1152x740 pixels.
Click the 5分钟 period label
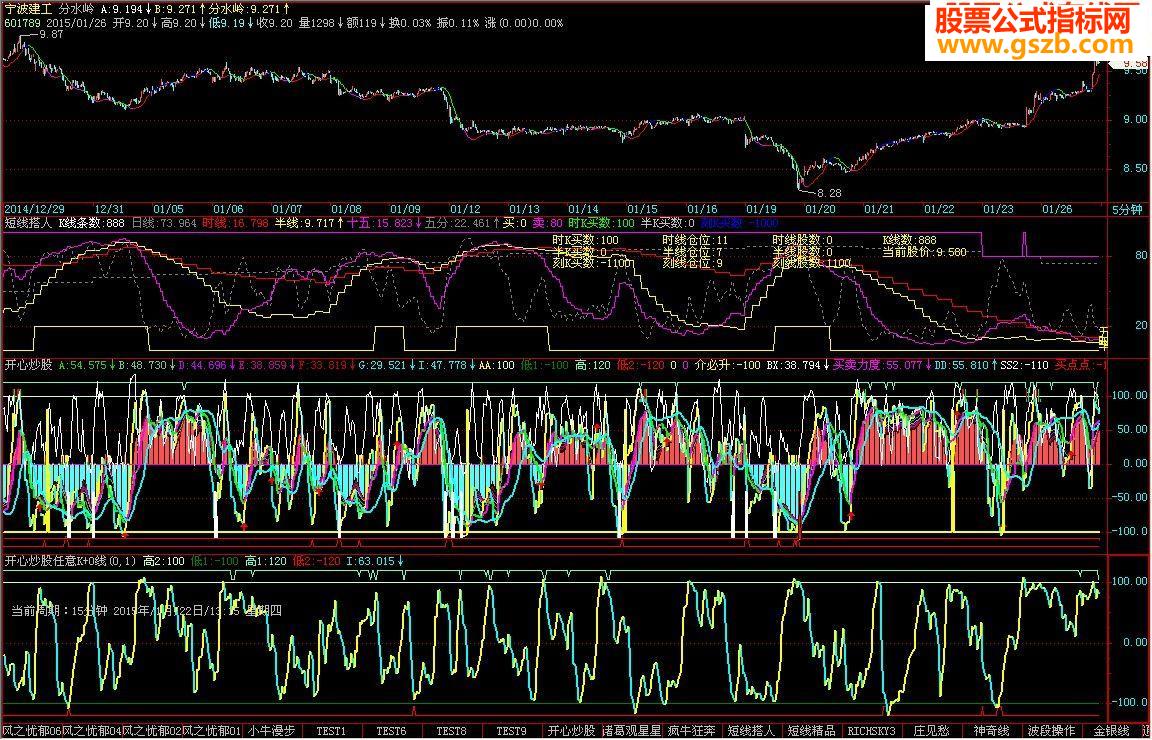tap(1129, 208)
